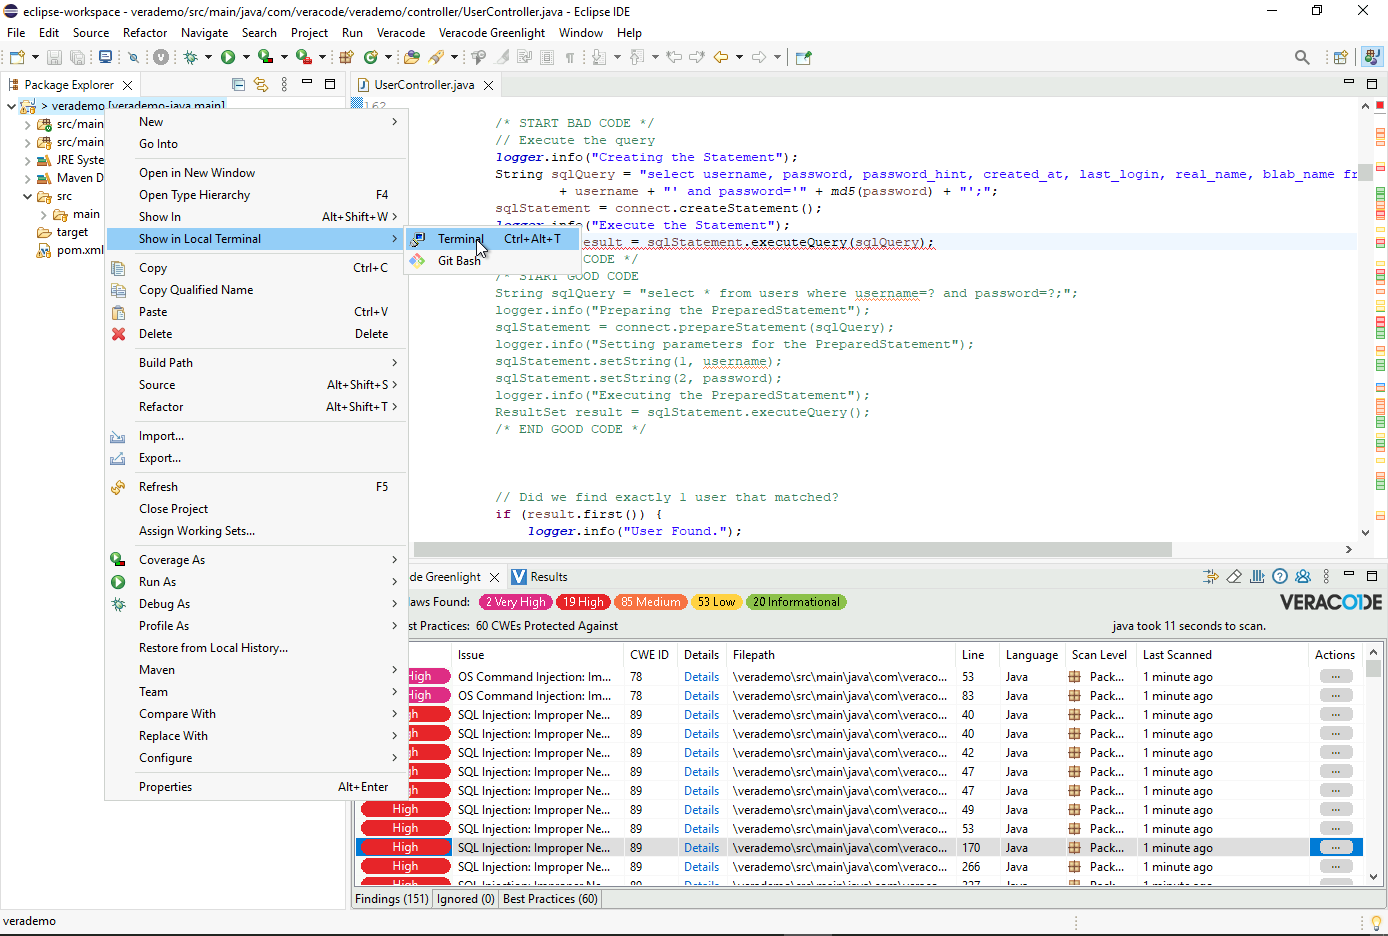Click Collapse All in Package Explorer
This screenshot has width=1388, height=936.
[x=238, y=85]
